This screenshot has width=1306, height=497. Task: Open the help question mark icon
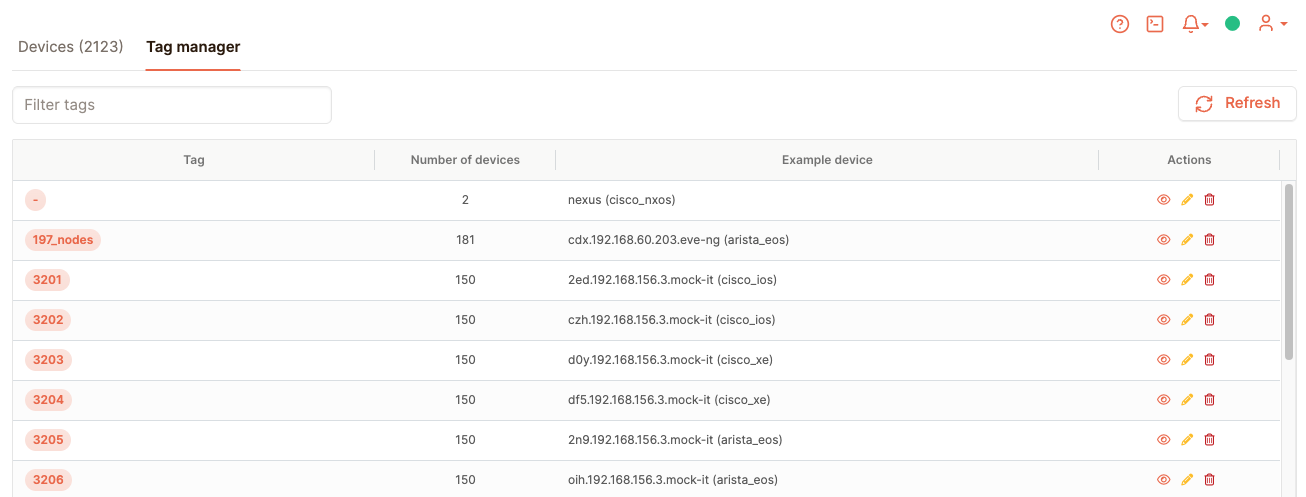[x=1120, y=24]
